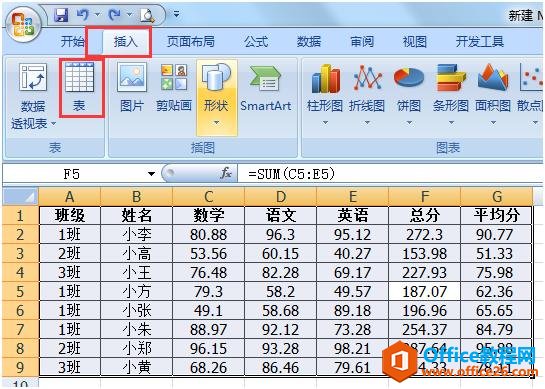545x389 pixels.
Task: Expand the 折线图 dropdown arrow
Action: [367, 123]
